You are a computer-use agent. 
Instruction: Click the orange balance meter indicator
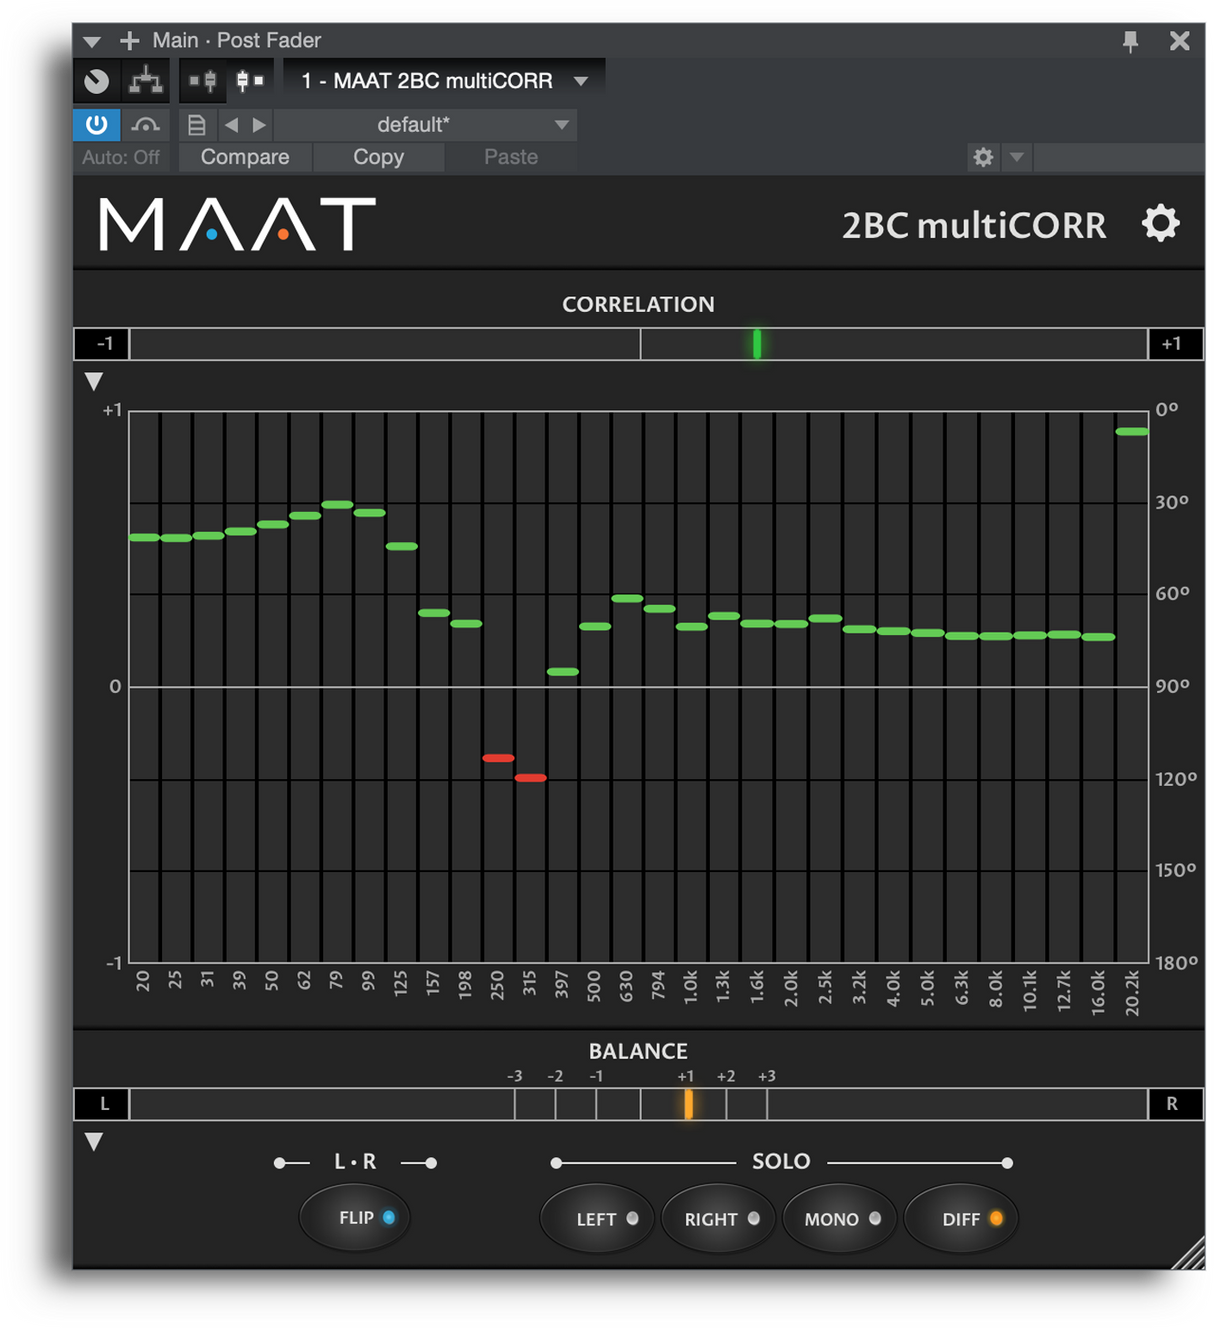(x=688, y=1104)
